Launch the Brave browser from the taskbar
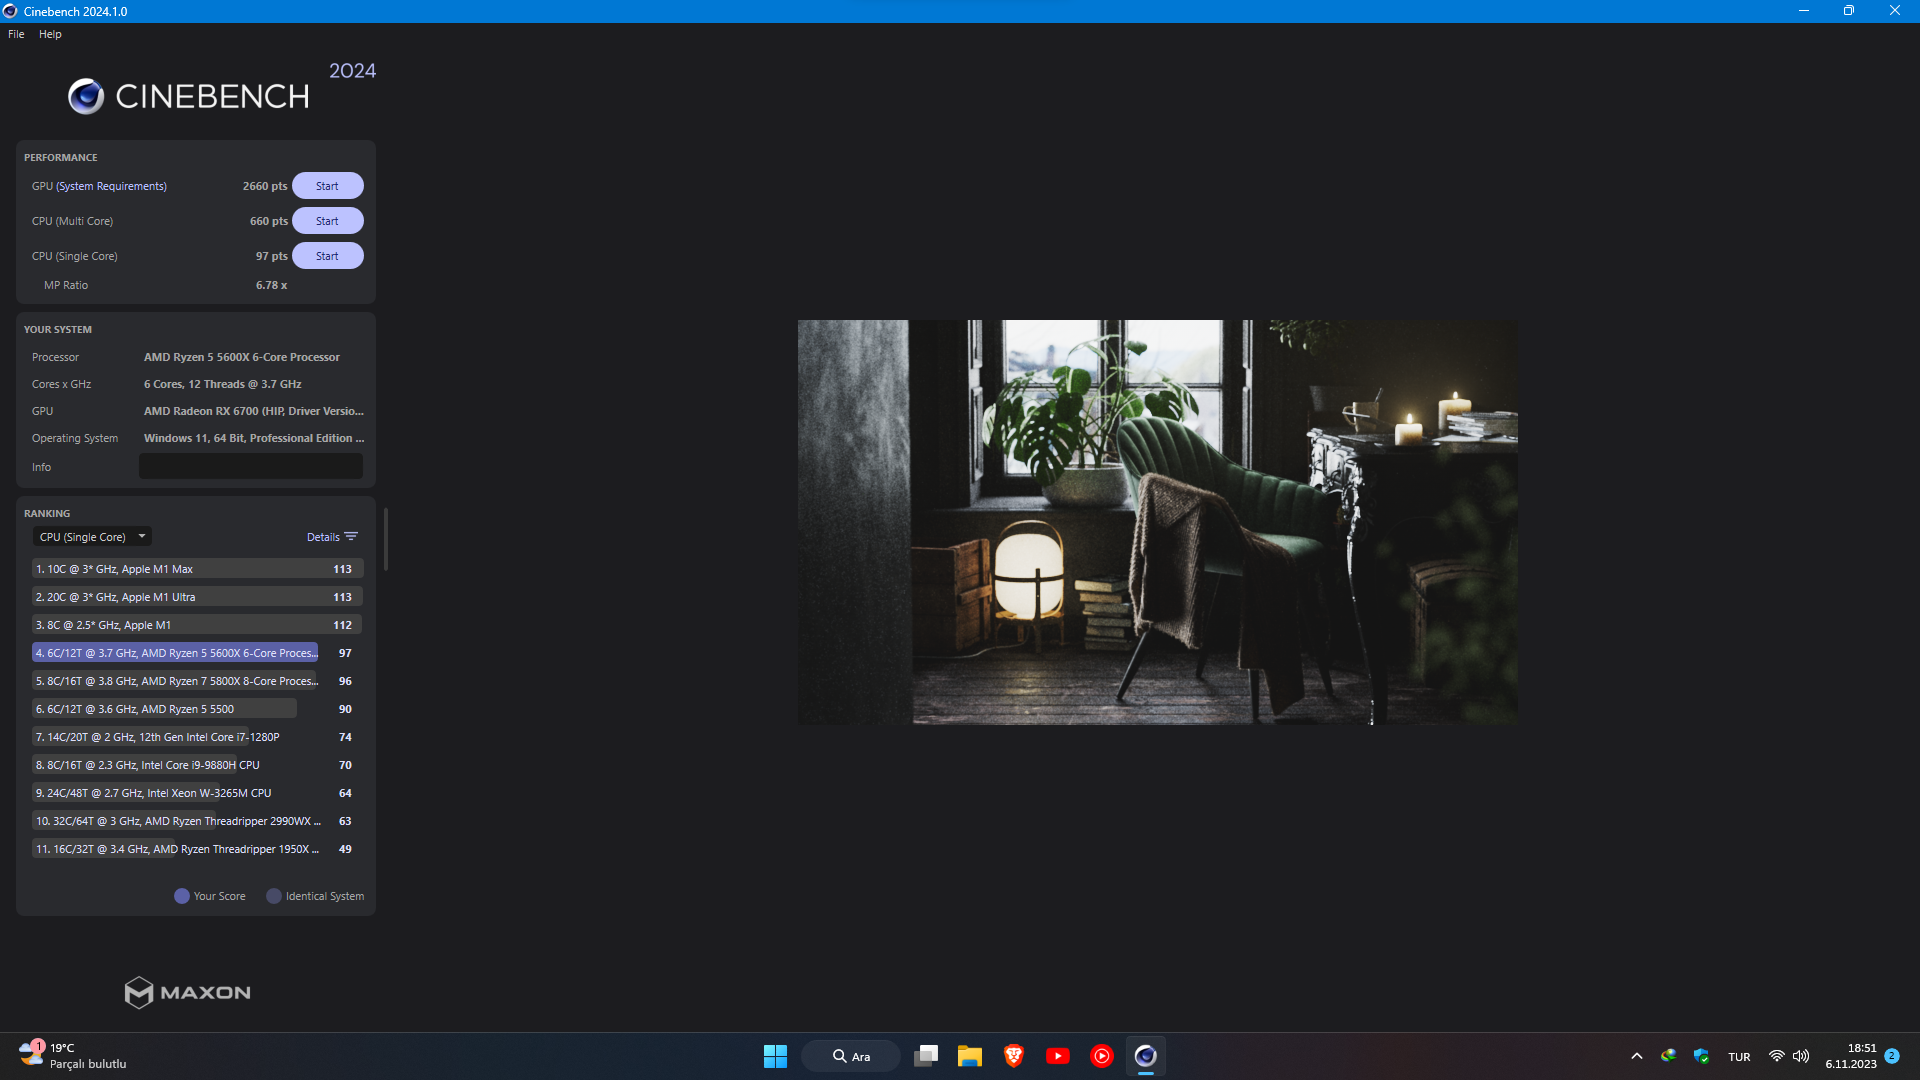The width and height of the screenshot is (1920, 1080). point(1014,1056)
